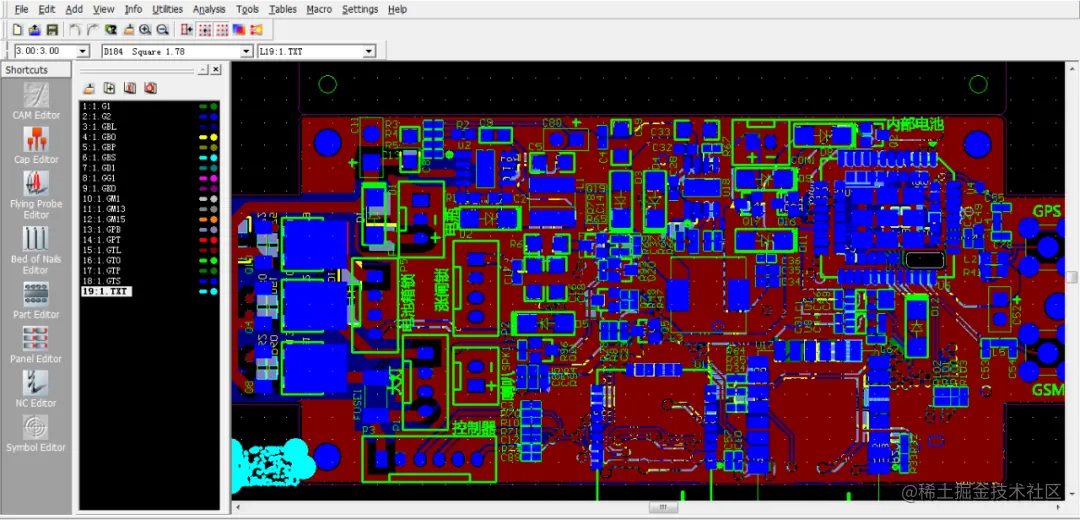Click the Undo arrow icon
Viewport: 1080px width, 520px height.
(75, 30)
